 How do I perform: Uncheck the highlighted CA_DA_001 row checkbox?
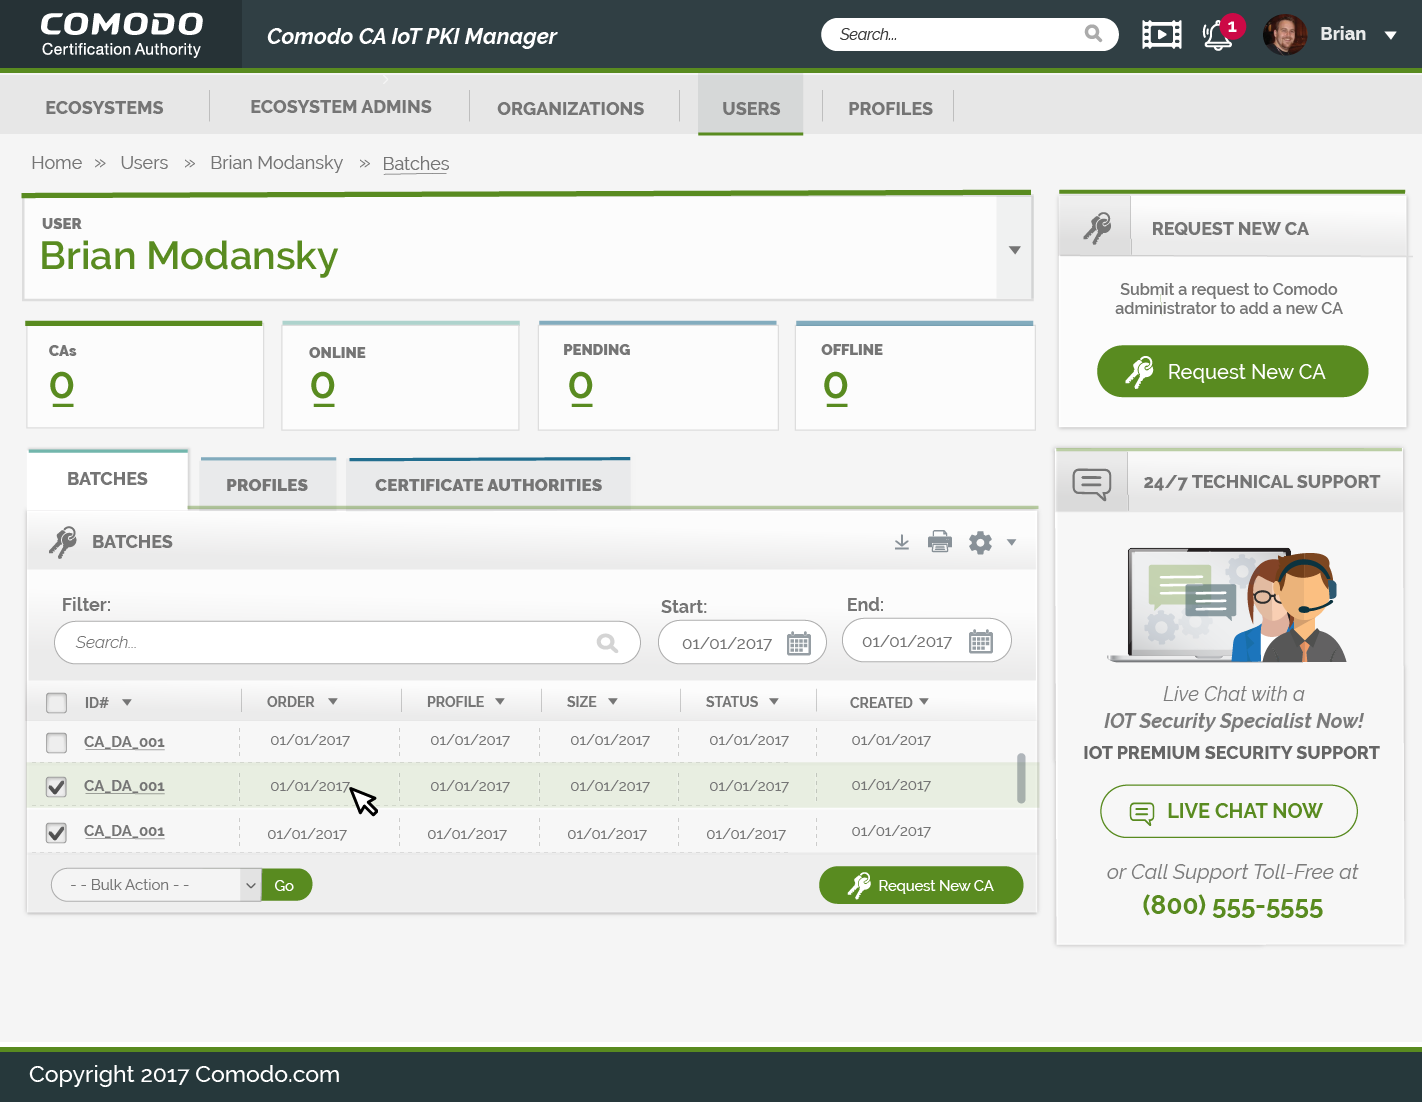57,787
